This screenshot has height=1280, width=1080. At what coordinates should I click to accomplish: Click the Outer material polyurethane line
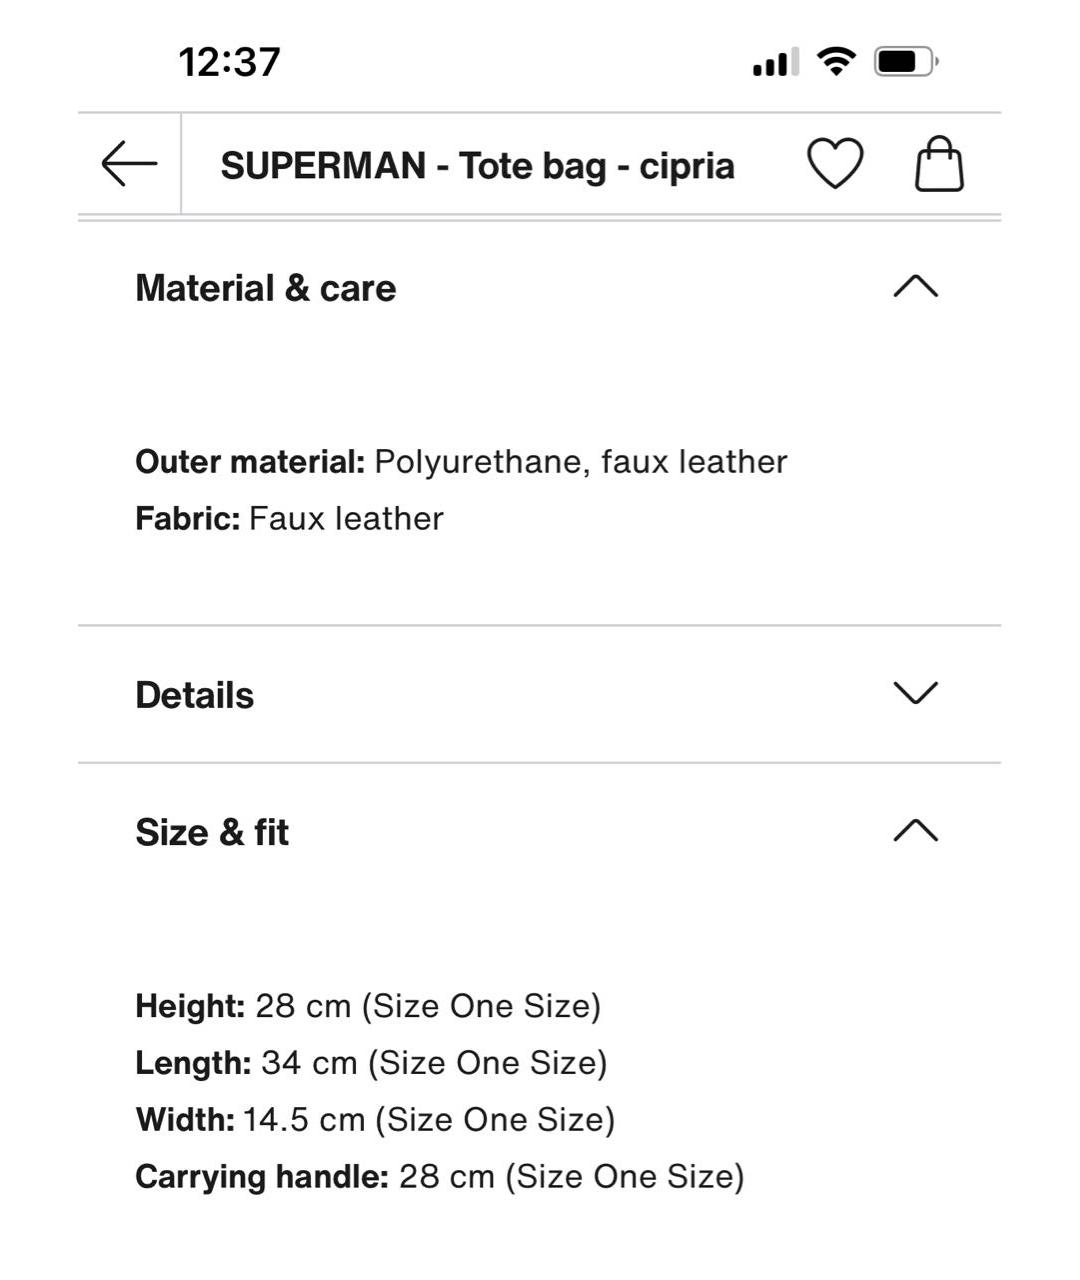pos(461,462)
